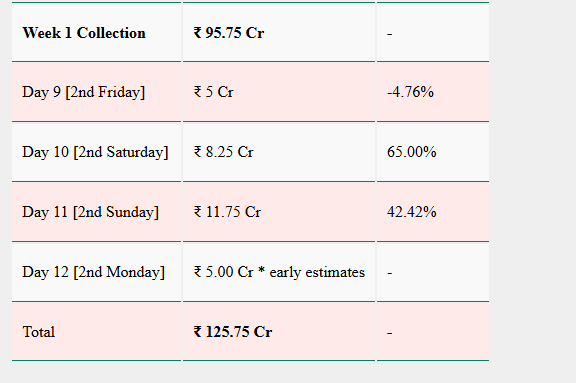The image size is (576, 383).
Task: Click the Day 12 [2nd Monday] cell
Action: tap(96, 272)
